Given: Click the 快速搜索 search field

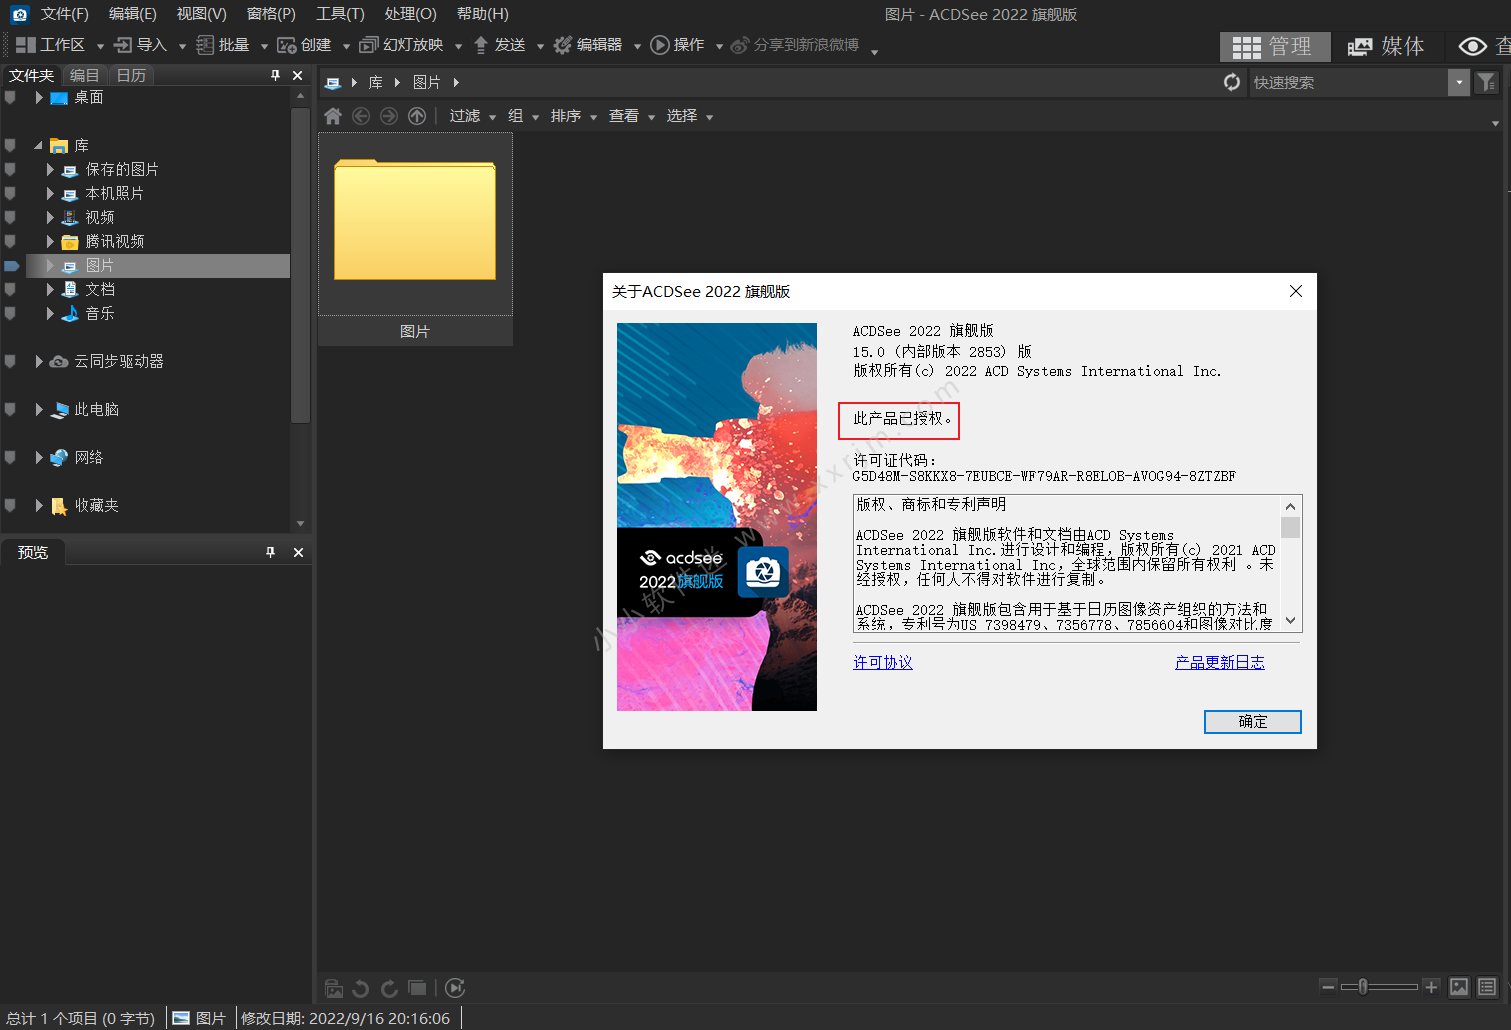Looking at the screenshot, I should click(x=1347, y=82).
